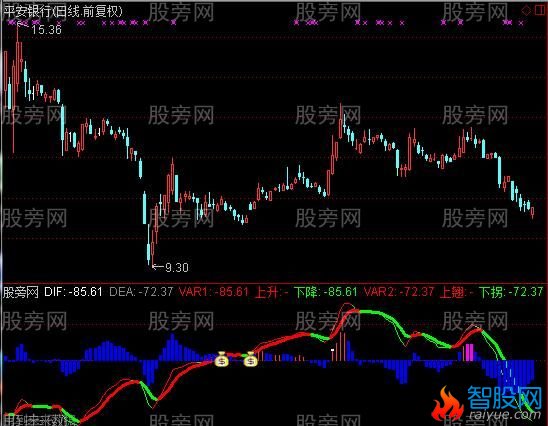Click the VAR2: -72.37 indicator value
The image size is (548, 426).
point(399,291)
